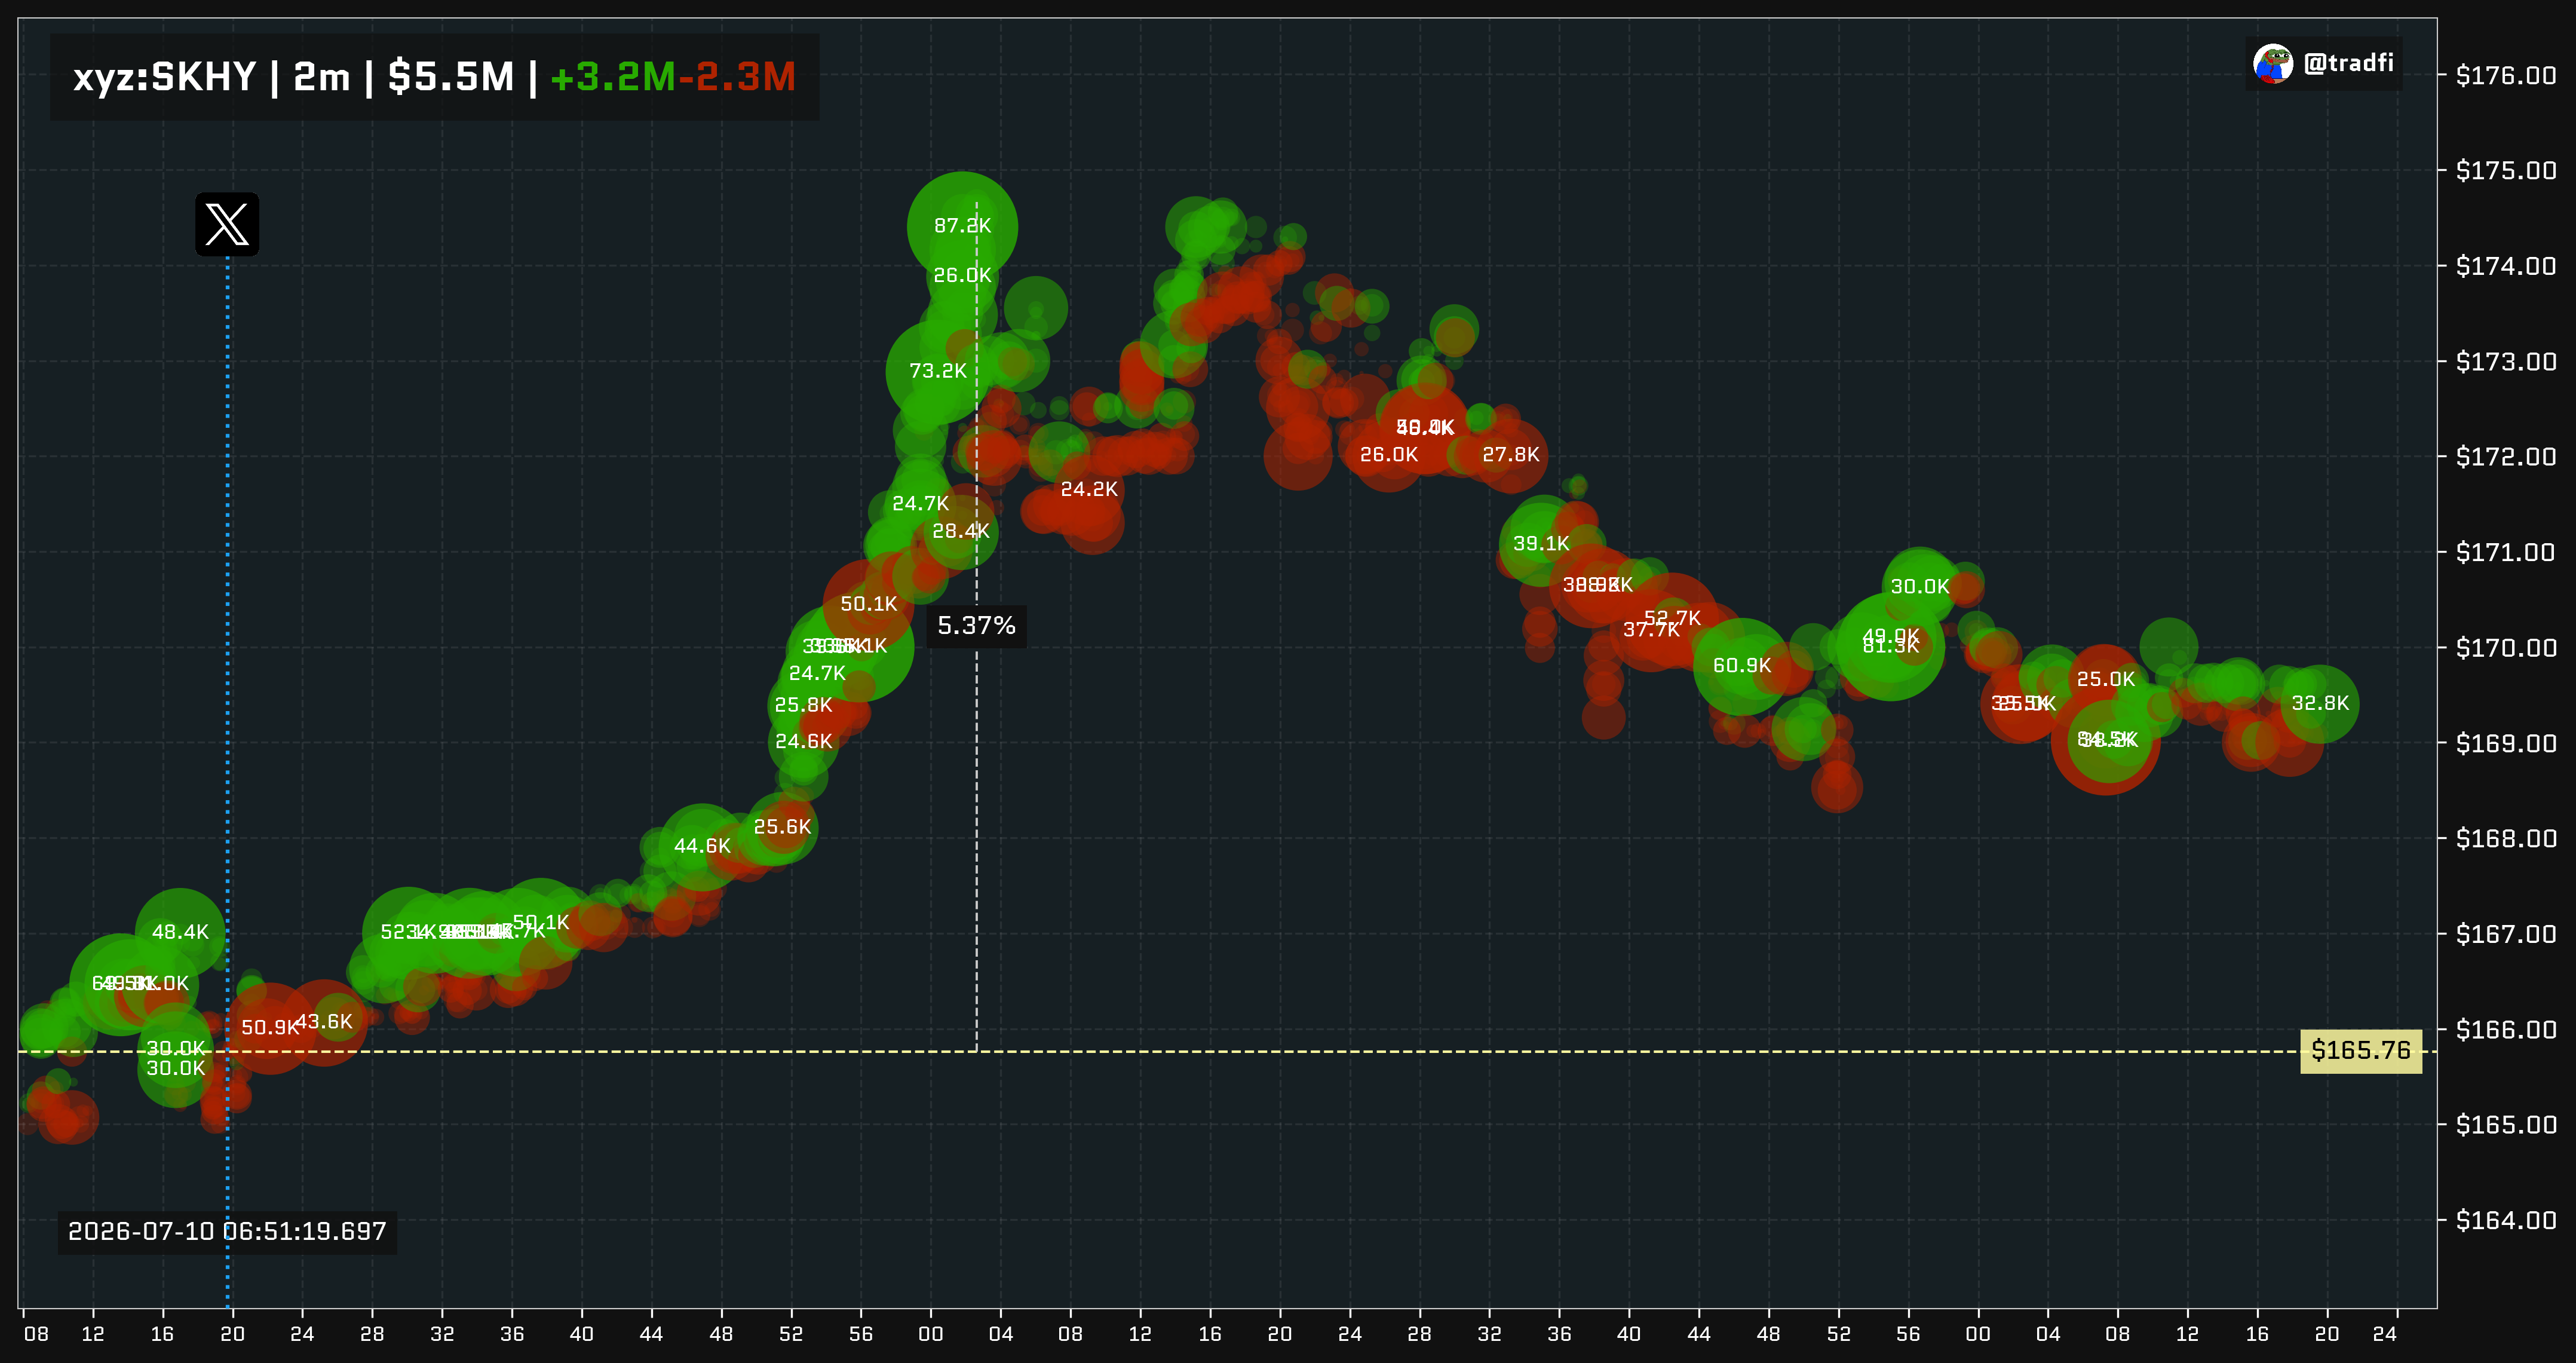Open the @tradfi handle label
The image size is (2576, 1363).
[x=2348, y=64]
